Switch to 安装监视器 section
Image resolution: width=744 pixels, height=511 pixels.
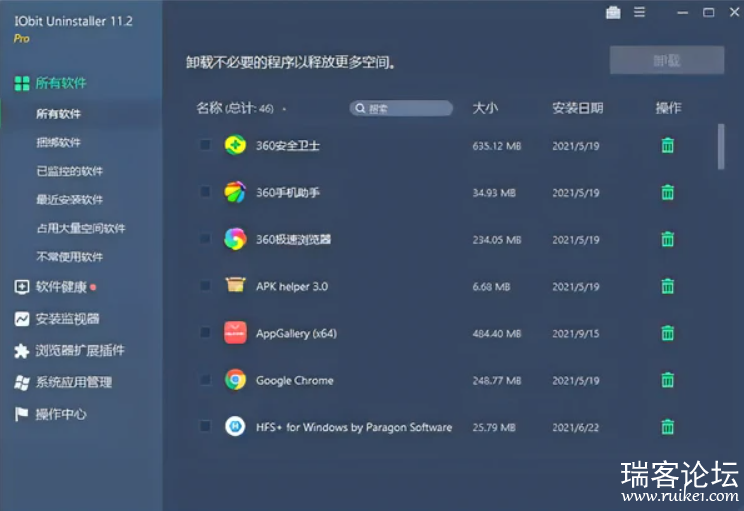pos(67,319)
